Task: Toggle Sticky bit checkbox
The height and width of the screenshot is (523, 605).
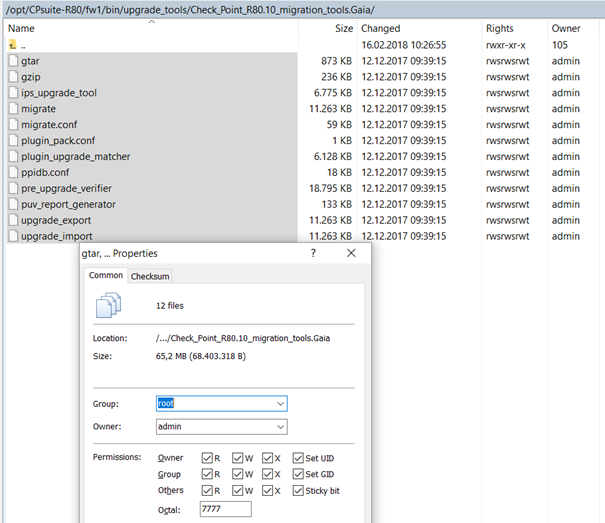Action: [298, 490]
